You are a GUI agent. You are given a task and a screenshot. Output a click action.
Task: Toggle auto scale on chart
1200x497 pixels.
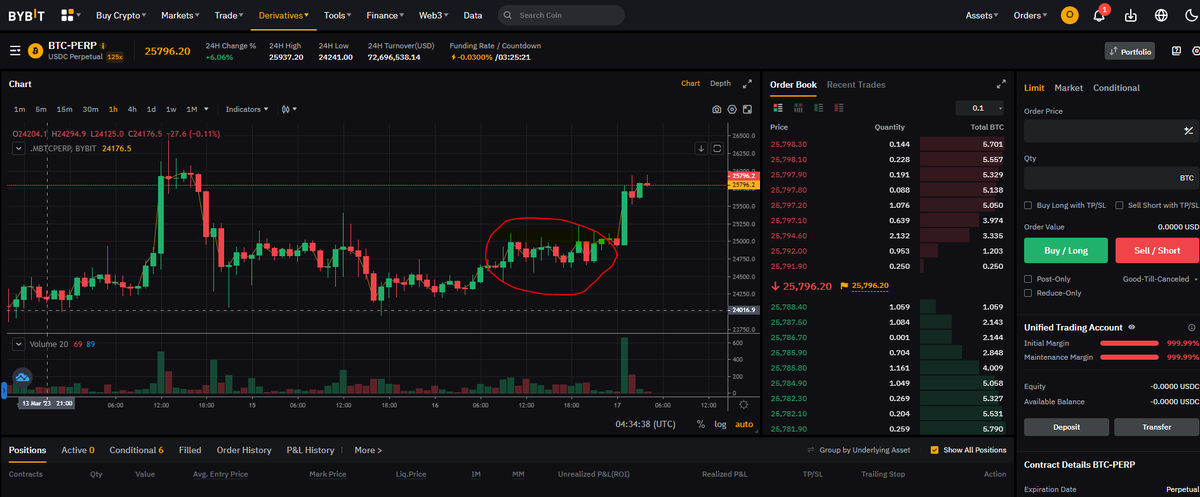pos(744,424)
